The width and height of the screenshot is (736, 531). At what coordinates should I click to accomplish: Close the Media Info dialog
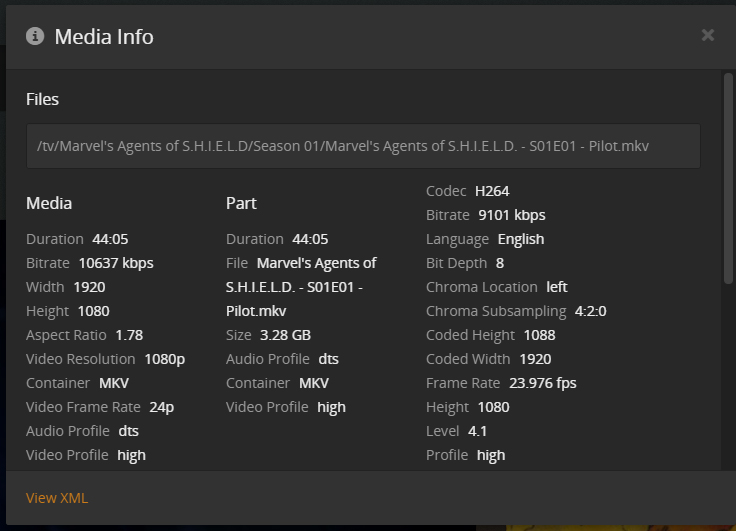(x=708, y=36)
